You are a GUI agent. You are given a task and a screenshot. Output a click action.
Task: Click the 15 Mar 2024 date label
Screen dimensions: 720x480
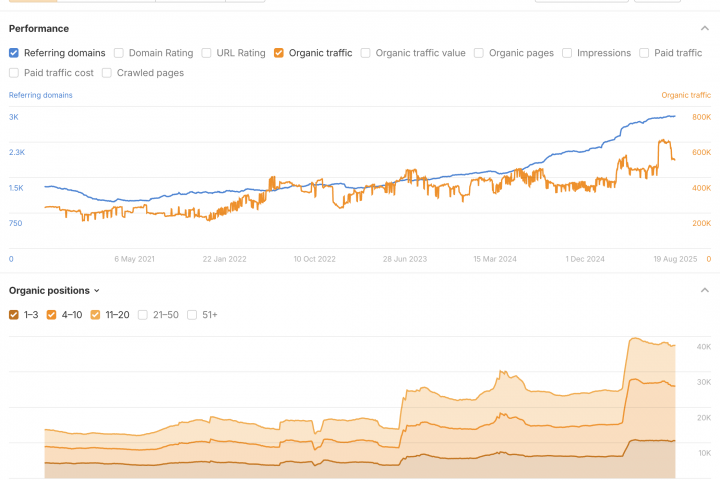(x=495, y=259)
